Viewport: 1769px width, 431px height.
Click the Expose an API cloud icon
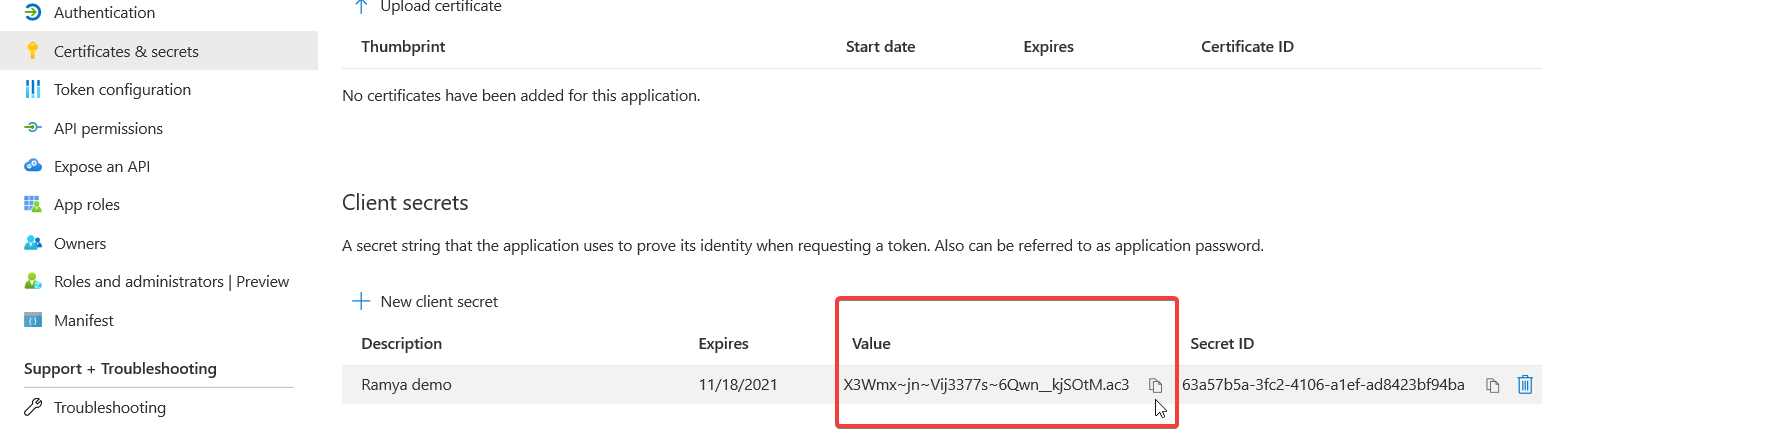coord(33,166)
